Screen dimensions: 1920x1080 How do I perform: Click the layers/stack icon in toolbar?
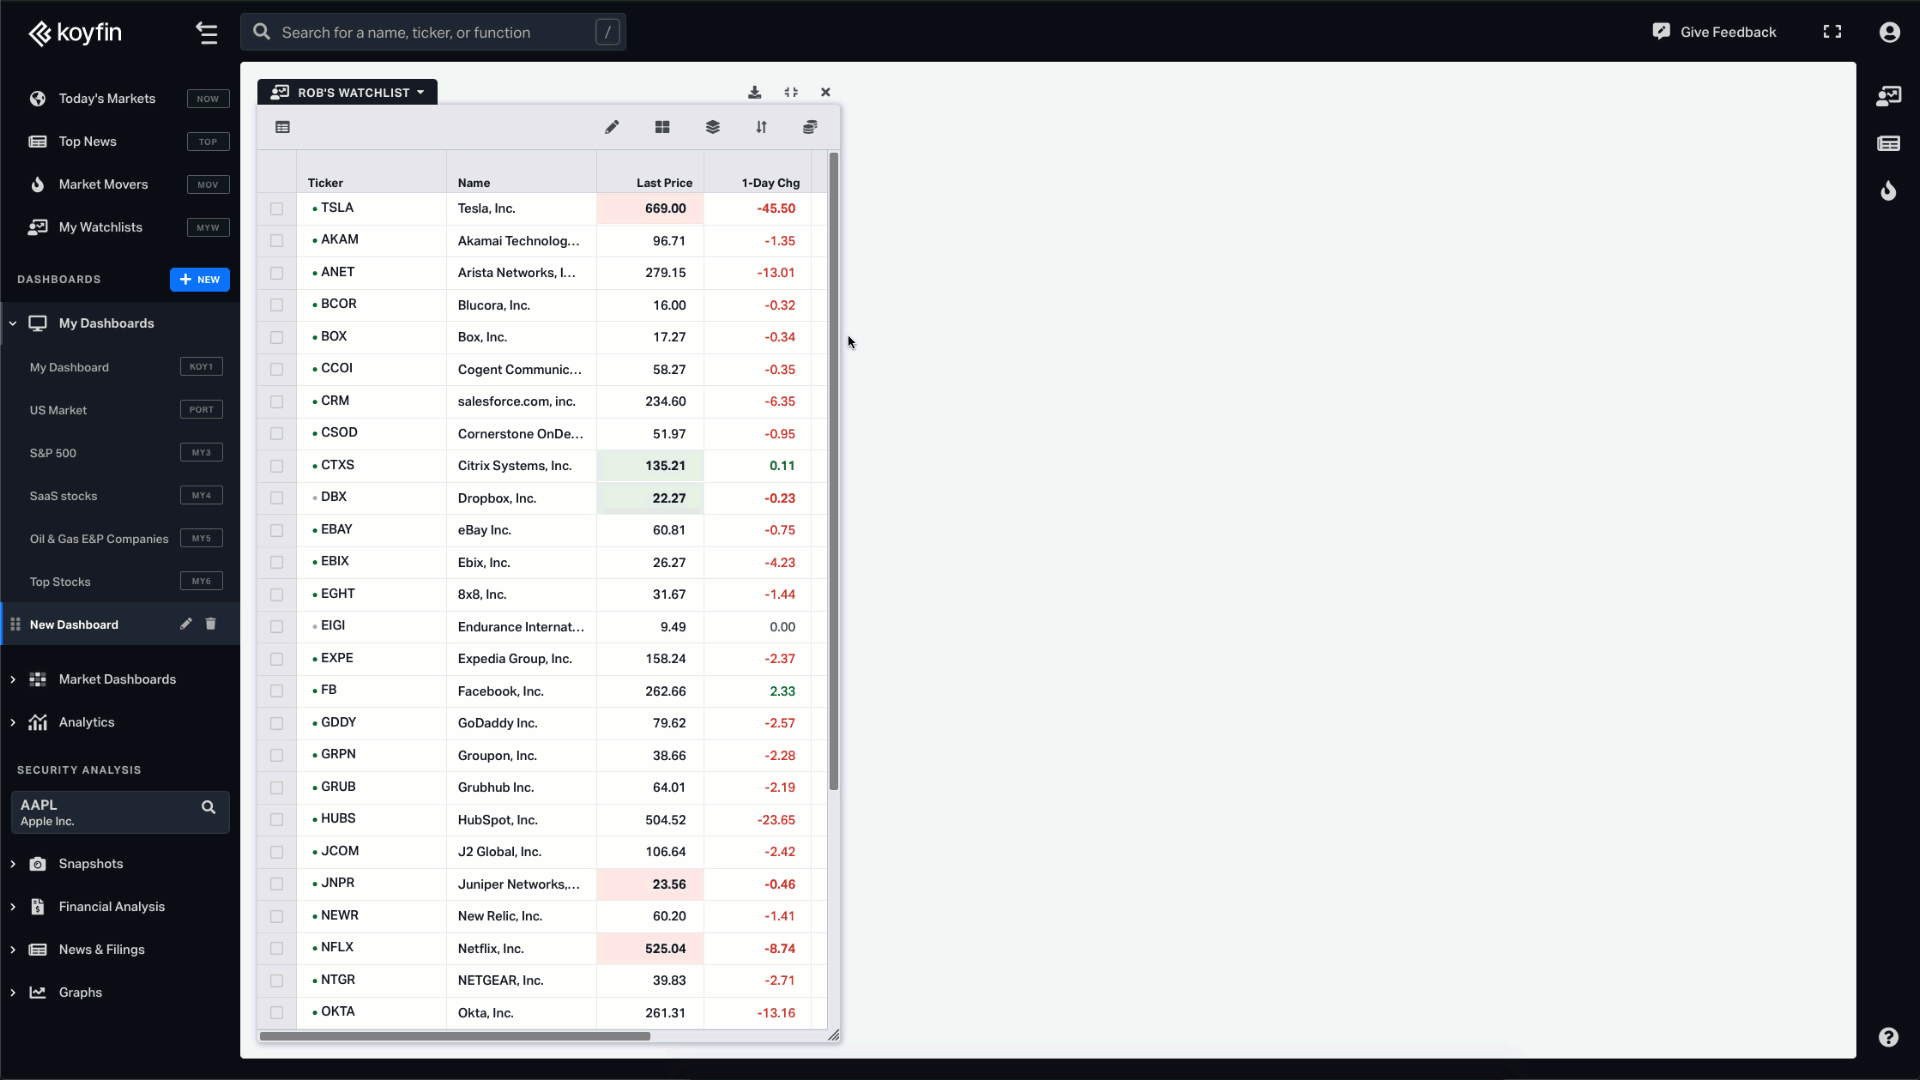[x=711, y=125]
